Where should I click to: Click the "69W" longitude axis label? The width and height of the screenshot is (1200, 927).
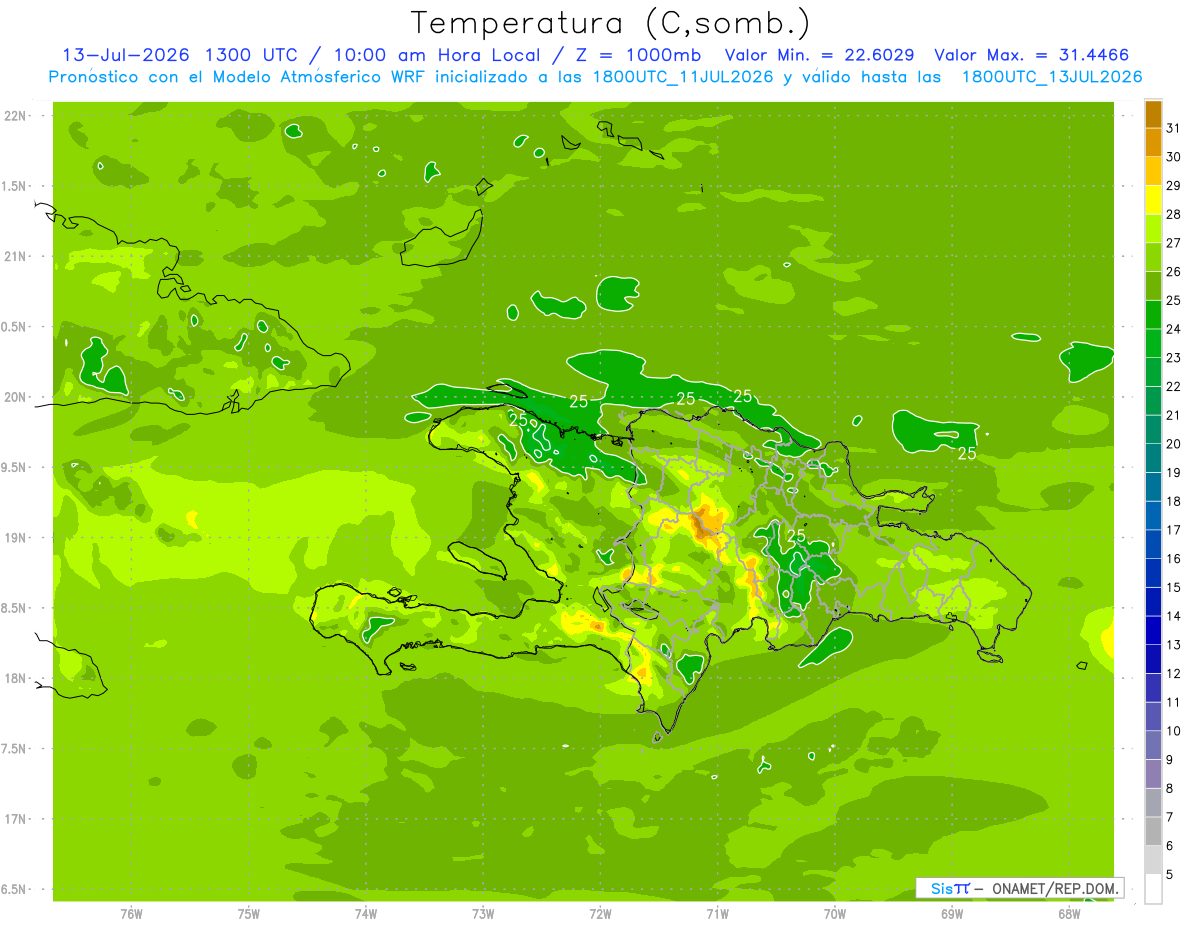(x=951, y=914)
